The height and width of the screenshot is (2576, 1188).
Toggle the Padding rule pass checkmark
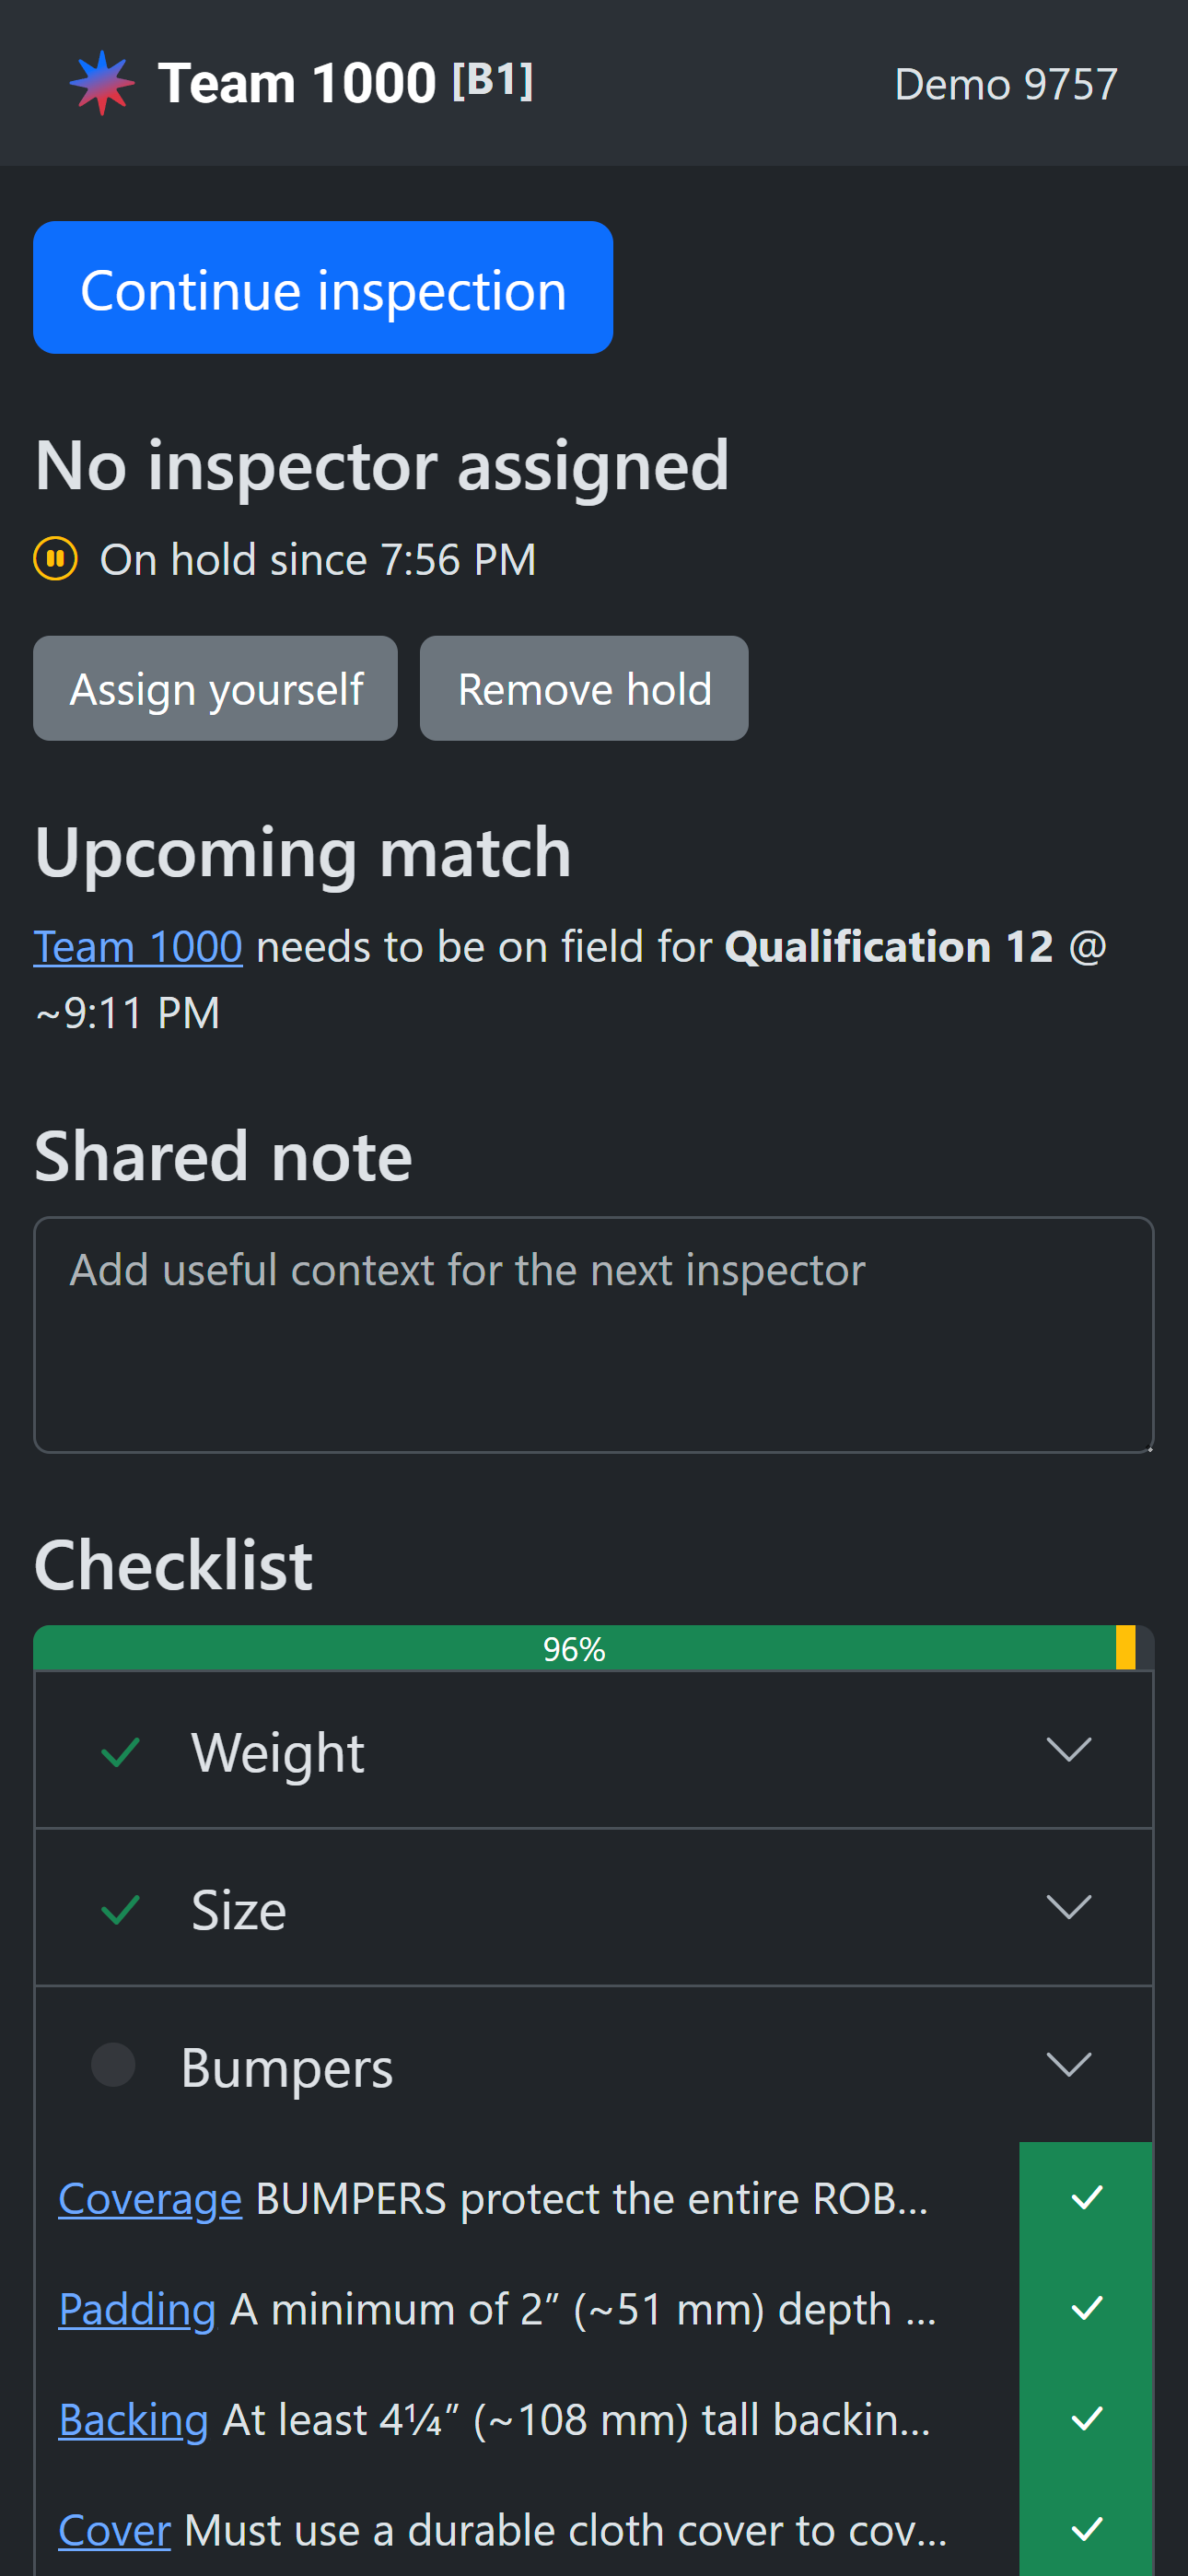[1085, 2308]
